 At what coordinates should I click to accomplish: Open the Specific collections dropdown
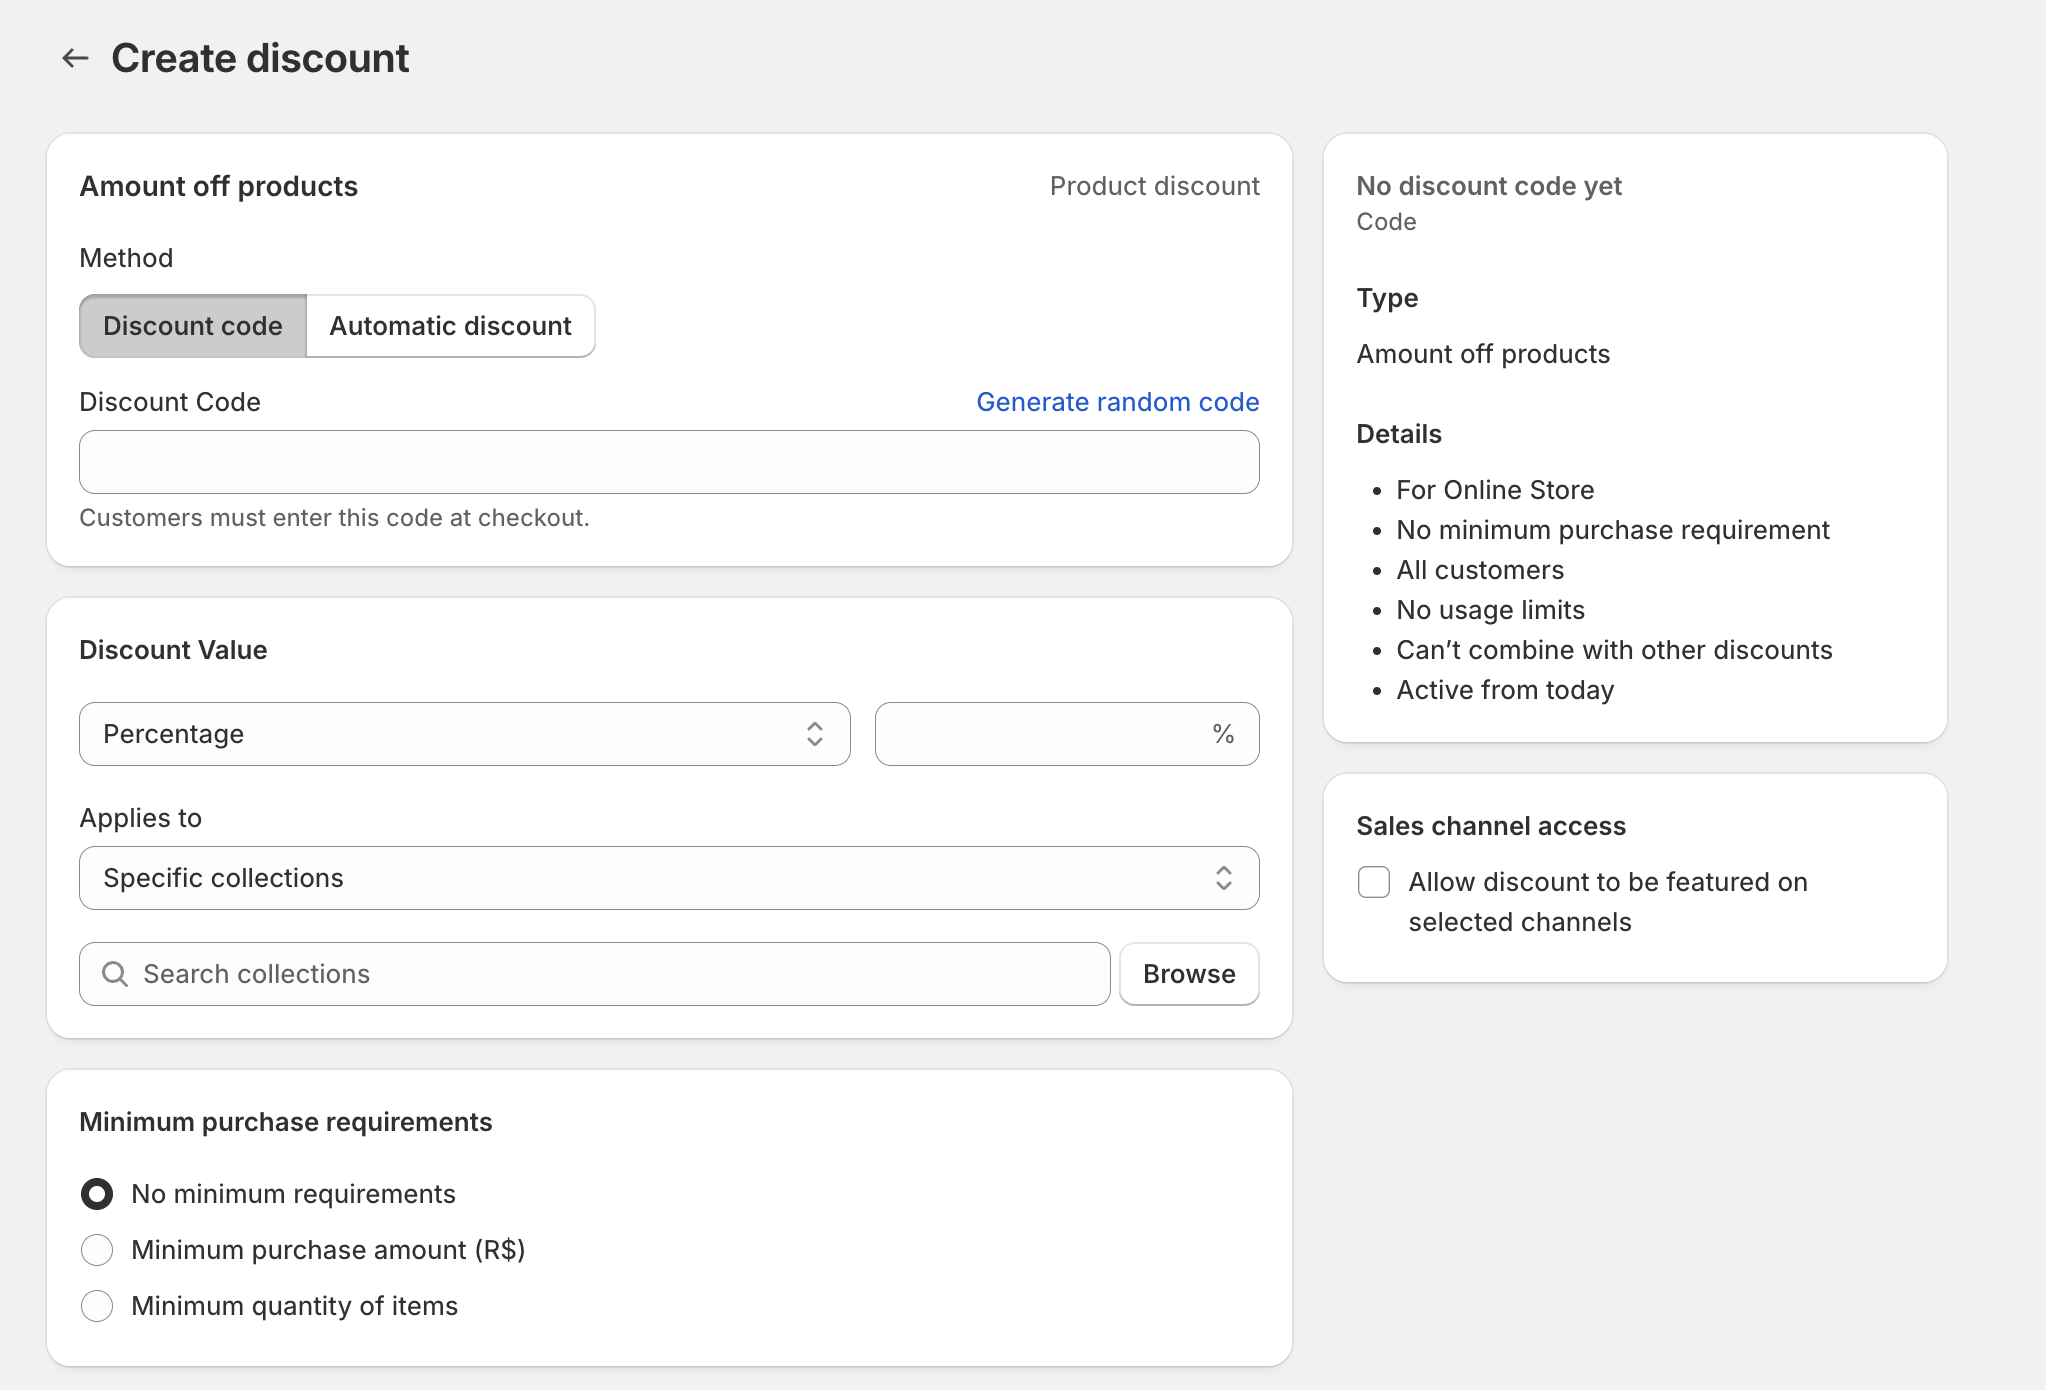669,878
